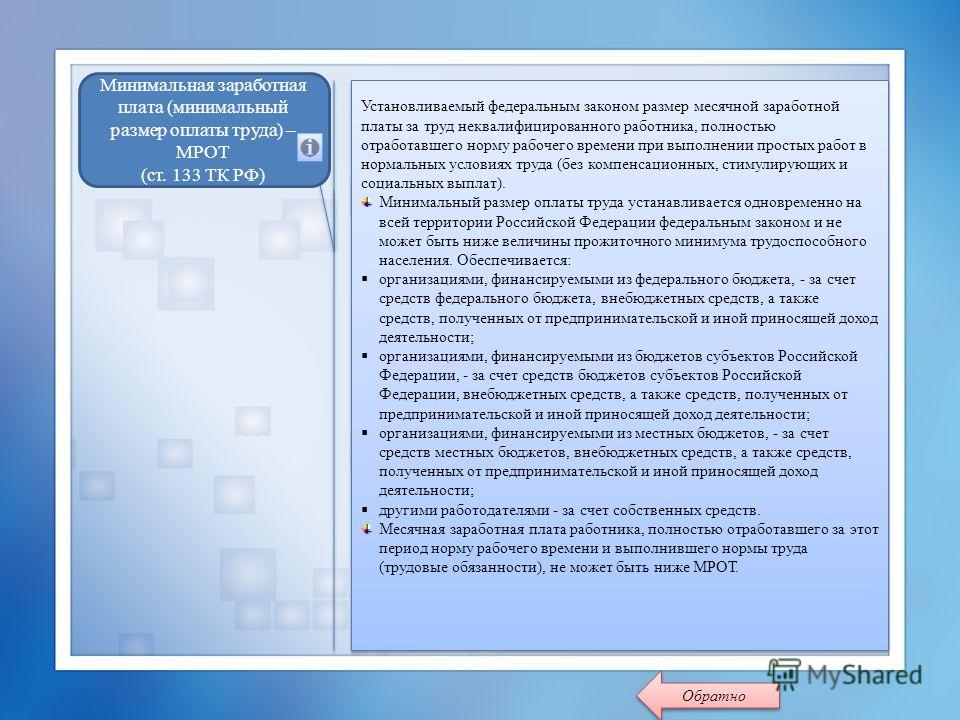Click text 'не может быть ниже МРОТ'
The height and width of the screenshot is (720, 960).
coord(644,568)
